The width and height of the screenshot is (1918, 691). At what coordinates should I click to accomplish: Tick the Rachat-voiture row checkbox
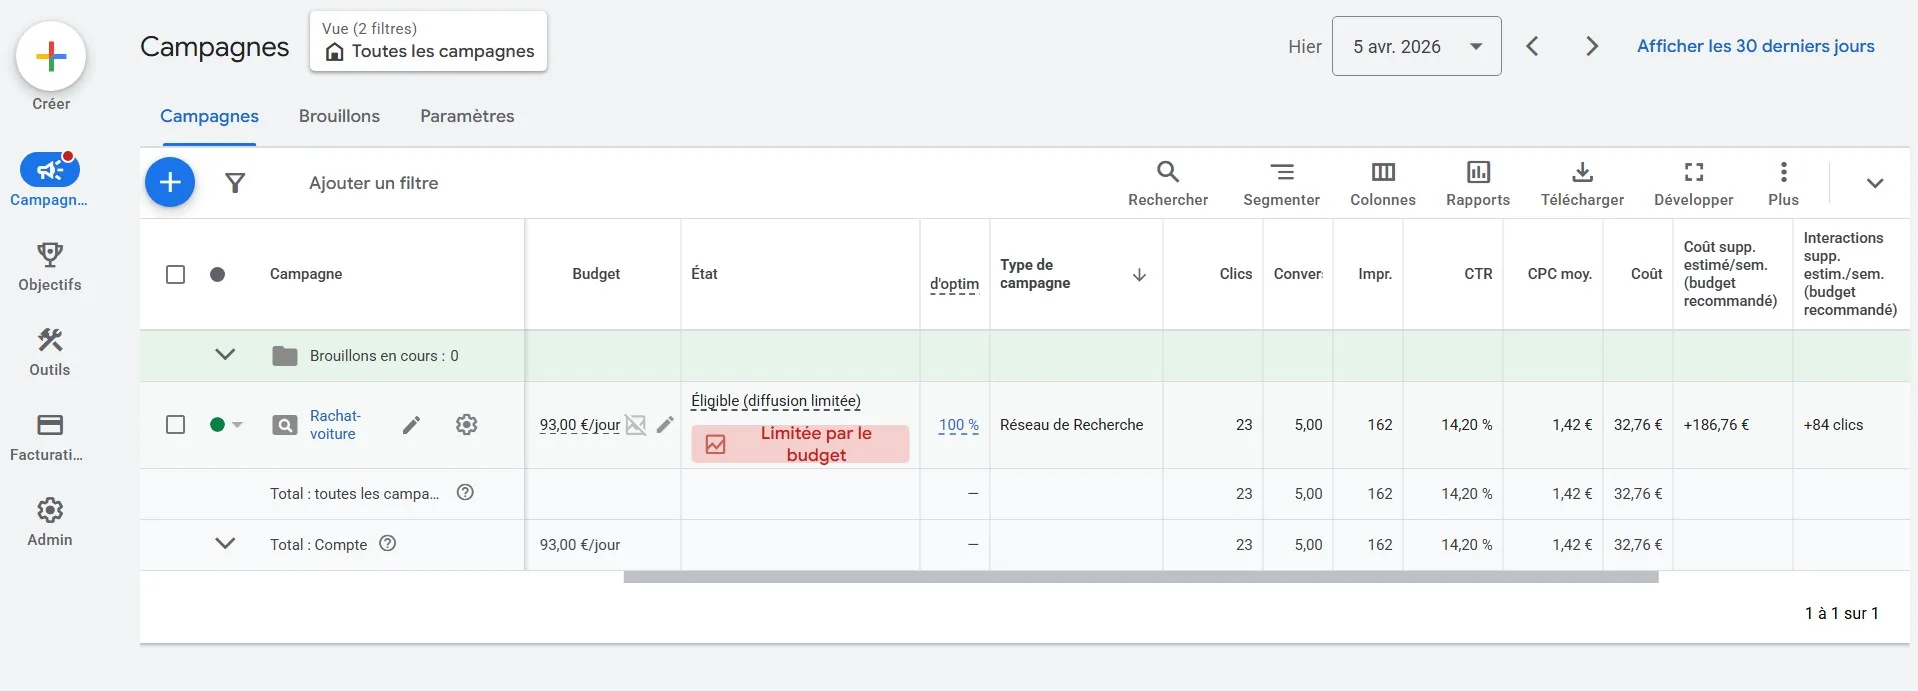click(175, 425)
